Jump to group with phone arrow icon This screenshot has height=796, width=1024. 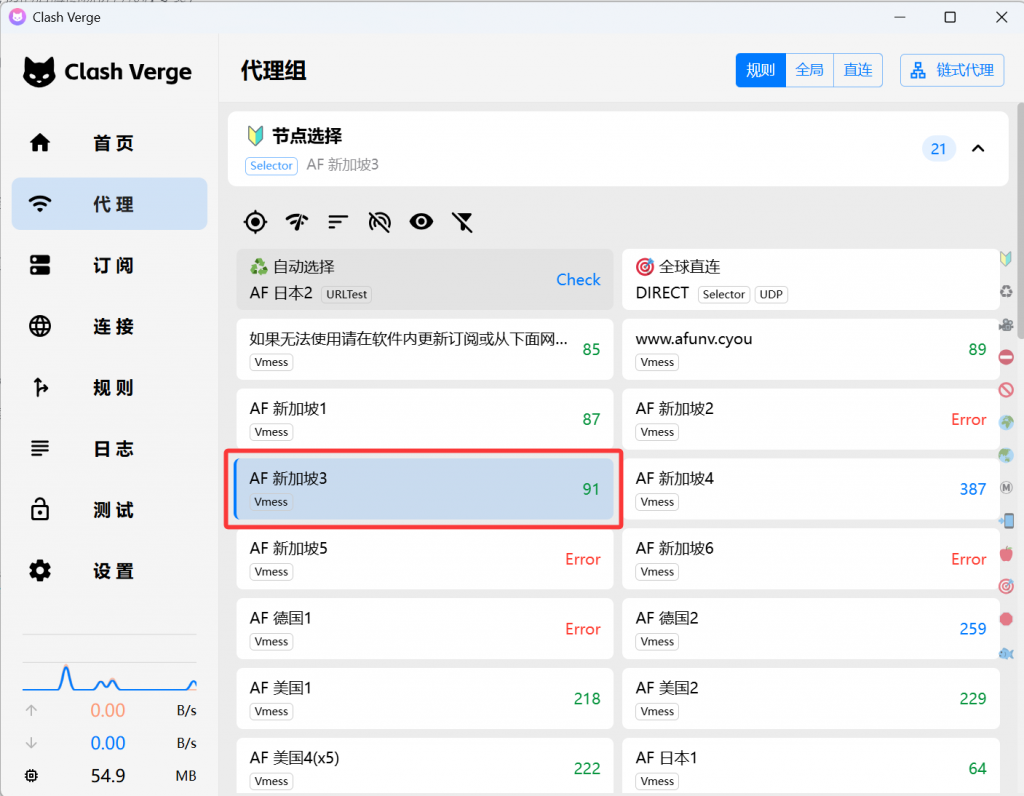[1006, 520]
